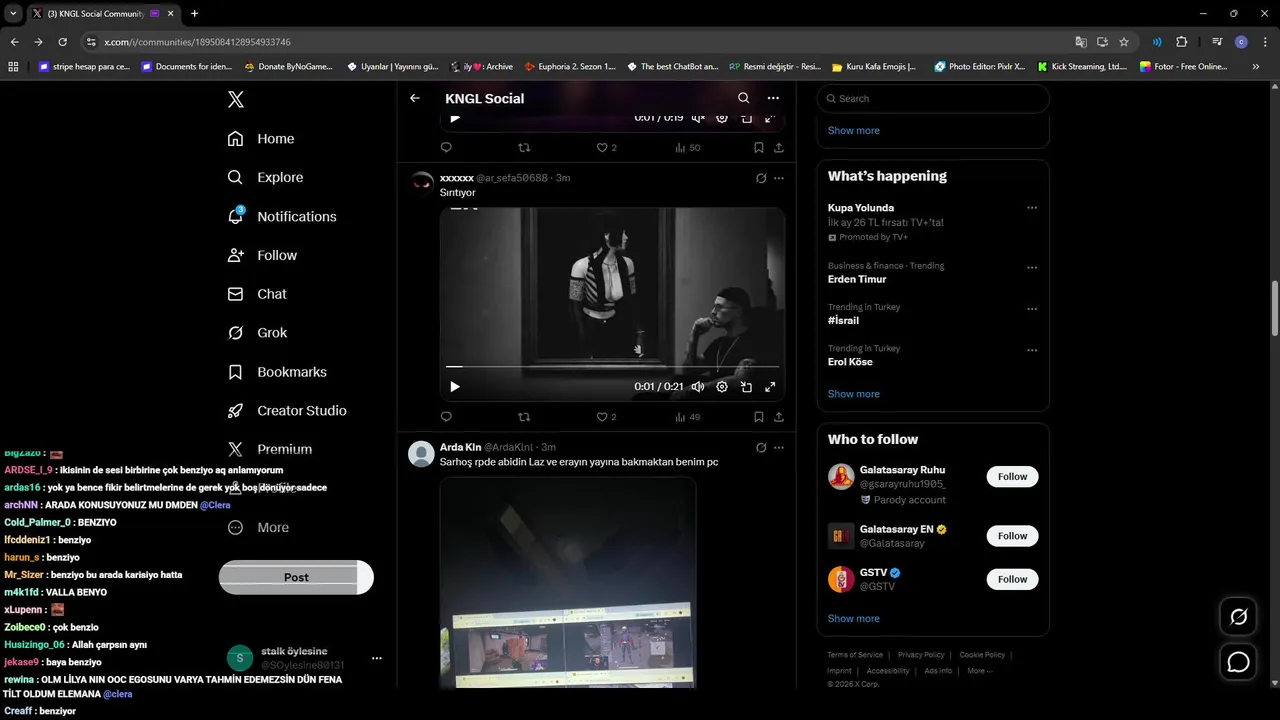
Task: Open floating Grok button
Action: 1239,617
